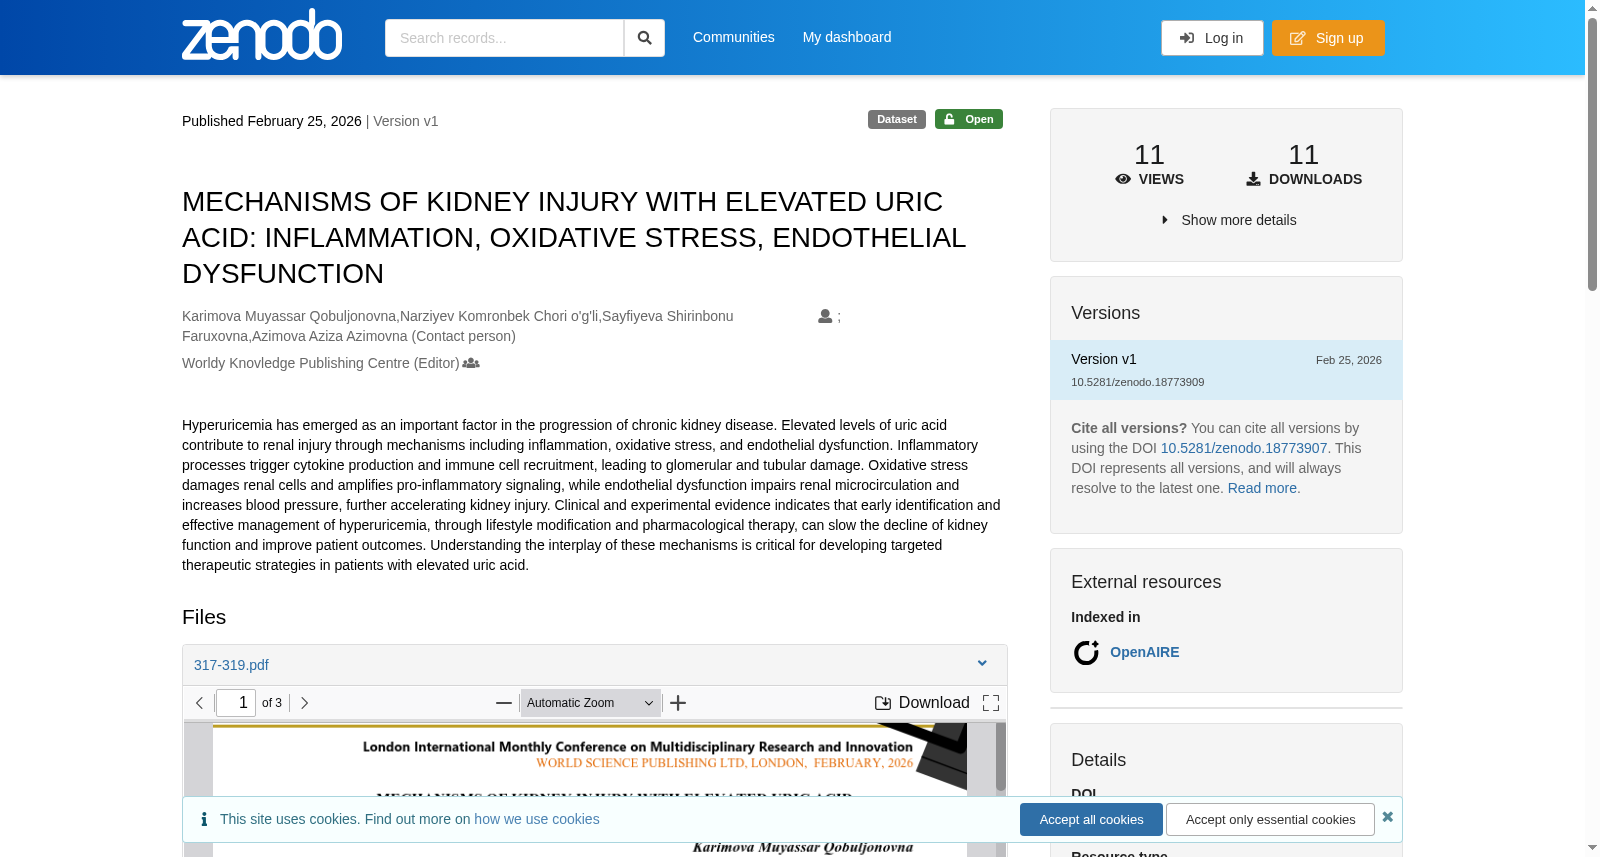Image resolution: width=1600 pixels, height=857 pixels.
Task: Choose Accept only essential cookies
Action: point(1270,819)
